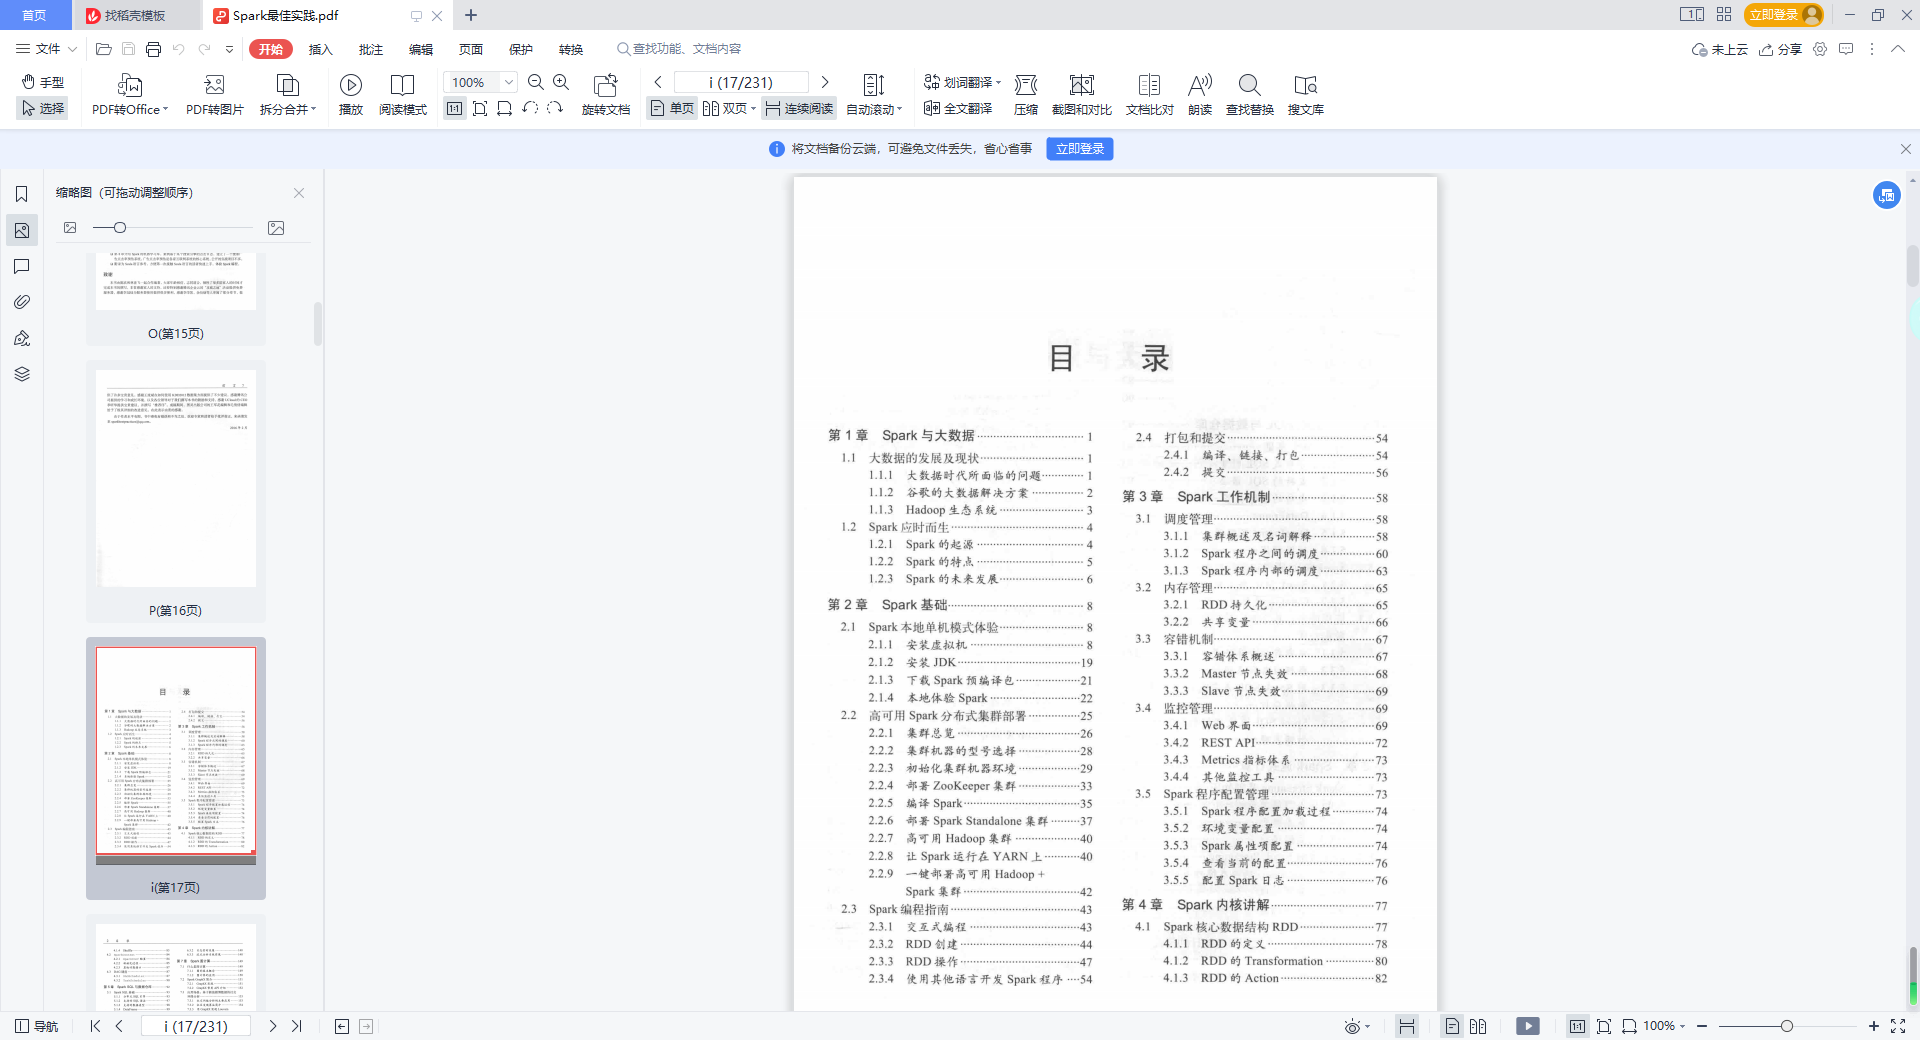The height and width of the screenshot is (1040, 1920).
Task: Switch to the 插入 ribbon tab
Action: pyautogui.click(x=320, y=49)
